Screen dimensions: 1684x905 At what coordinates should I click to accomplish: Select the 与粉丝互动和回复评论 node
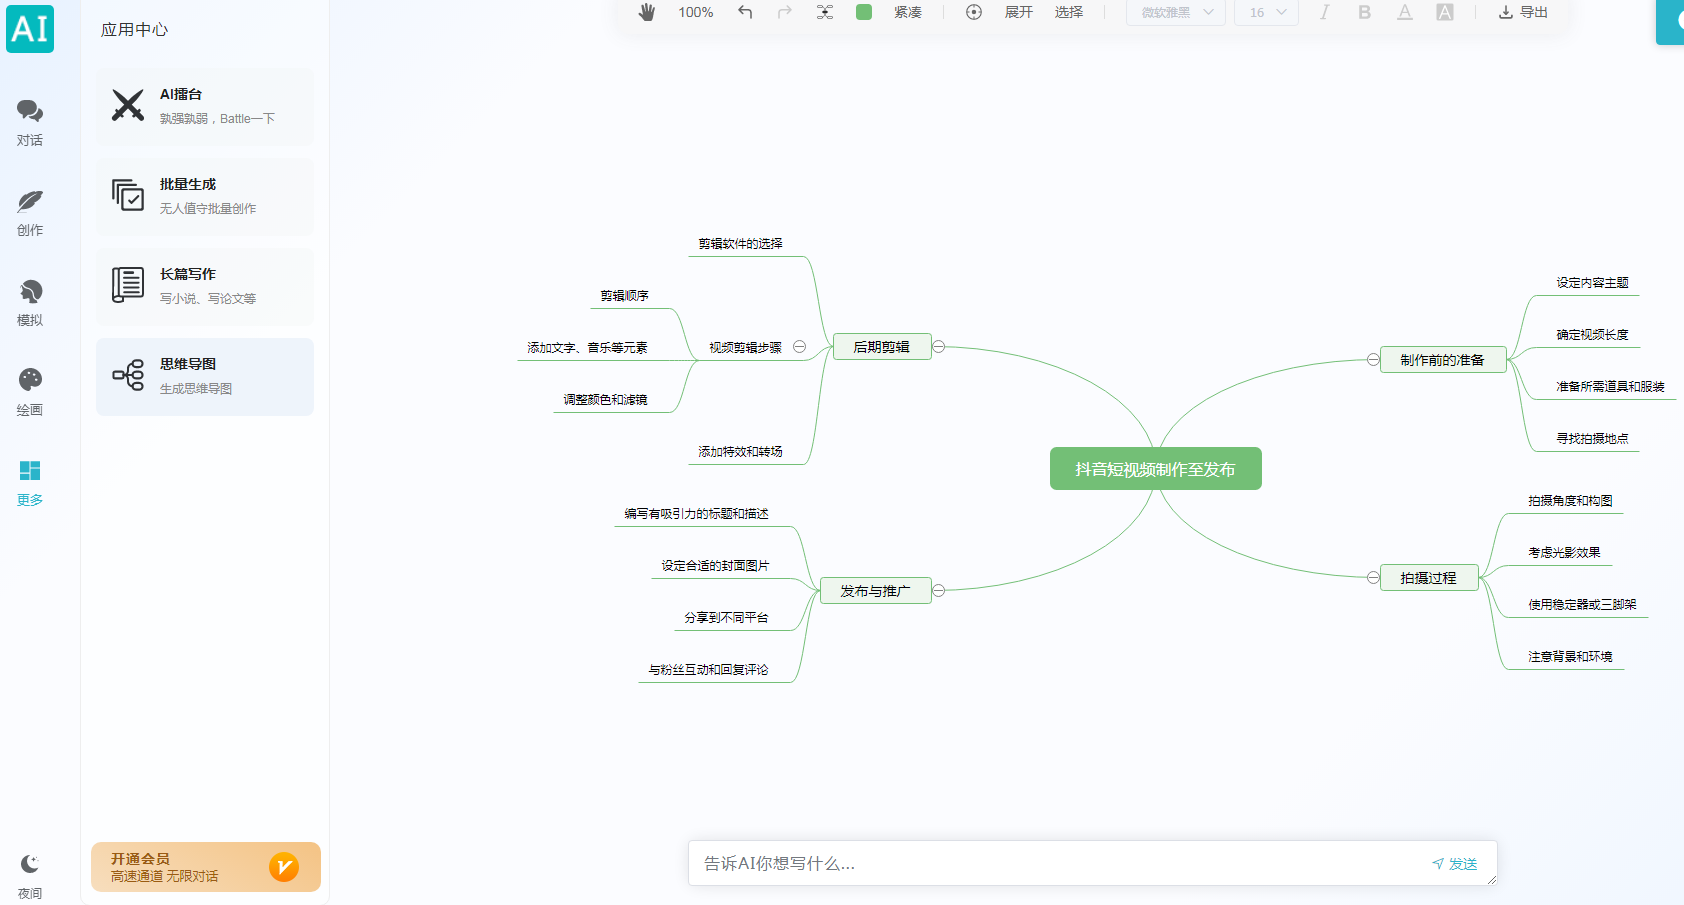coord(709,670)
